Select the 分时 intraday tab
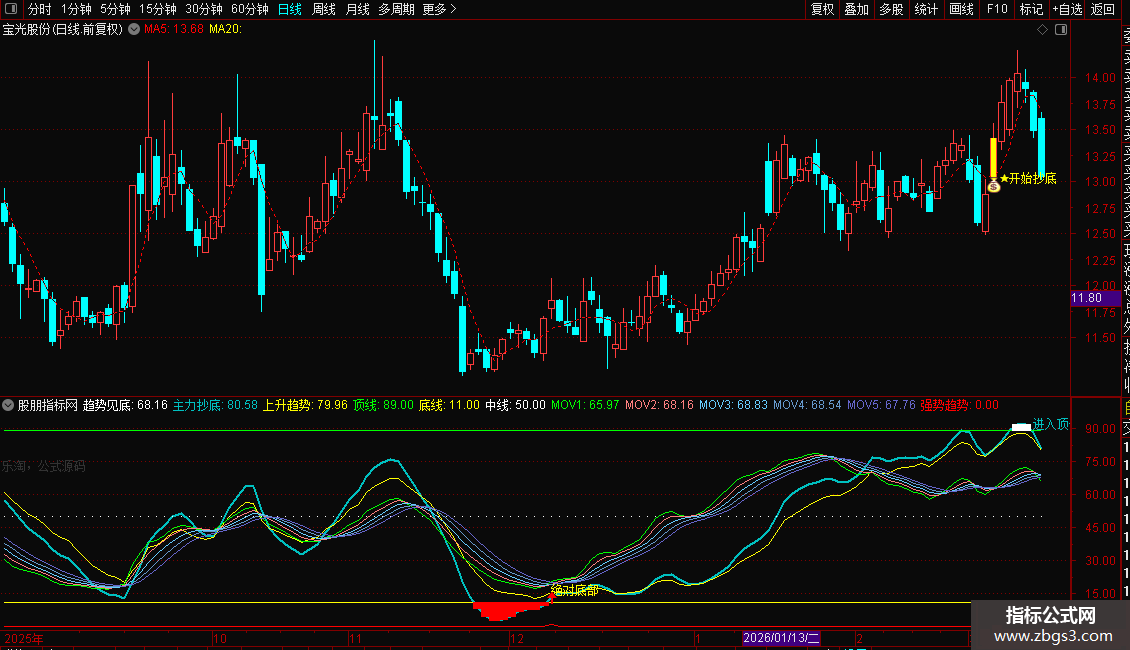 click(x=39, y=10)
